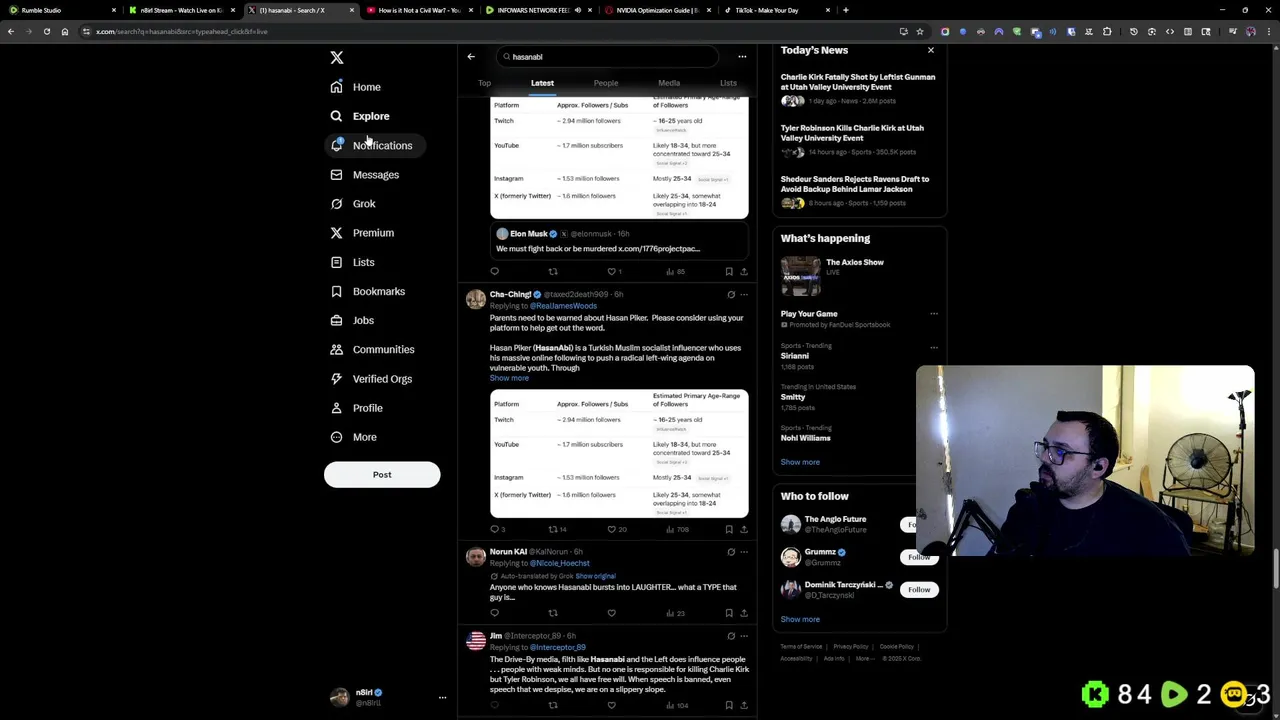Reply to Cha-Ching!'s tweet
Image resolution: width=1280 pixels, height=720 pixels.
[495, 529]
